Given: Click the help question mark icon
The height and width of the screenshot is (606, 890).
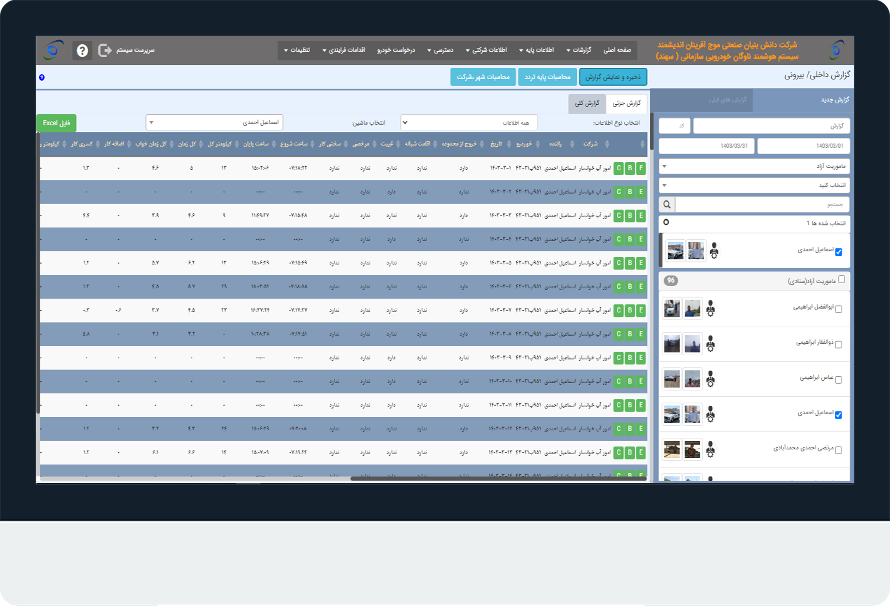Looking at the screenshot, I should (82, 50).
